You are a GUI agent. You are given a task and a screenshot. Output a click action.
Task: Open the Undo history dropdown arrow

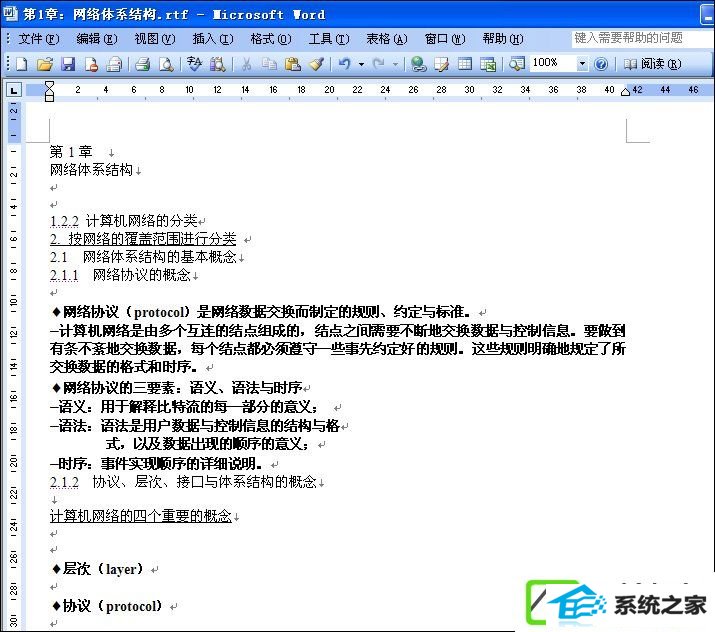tap(361, 64)
